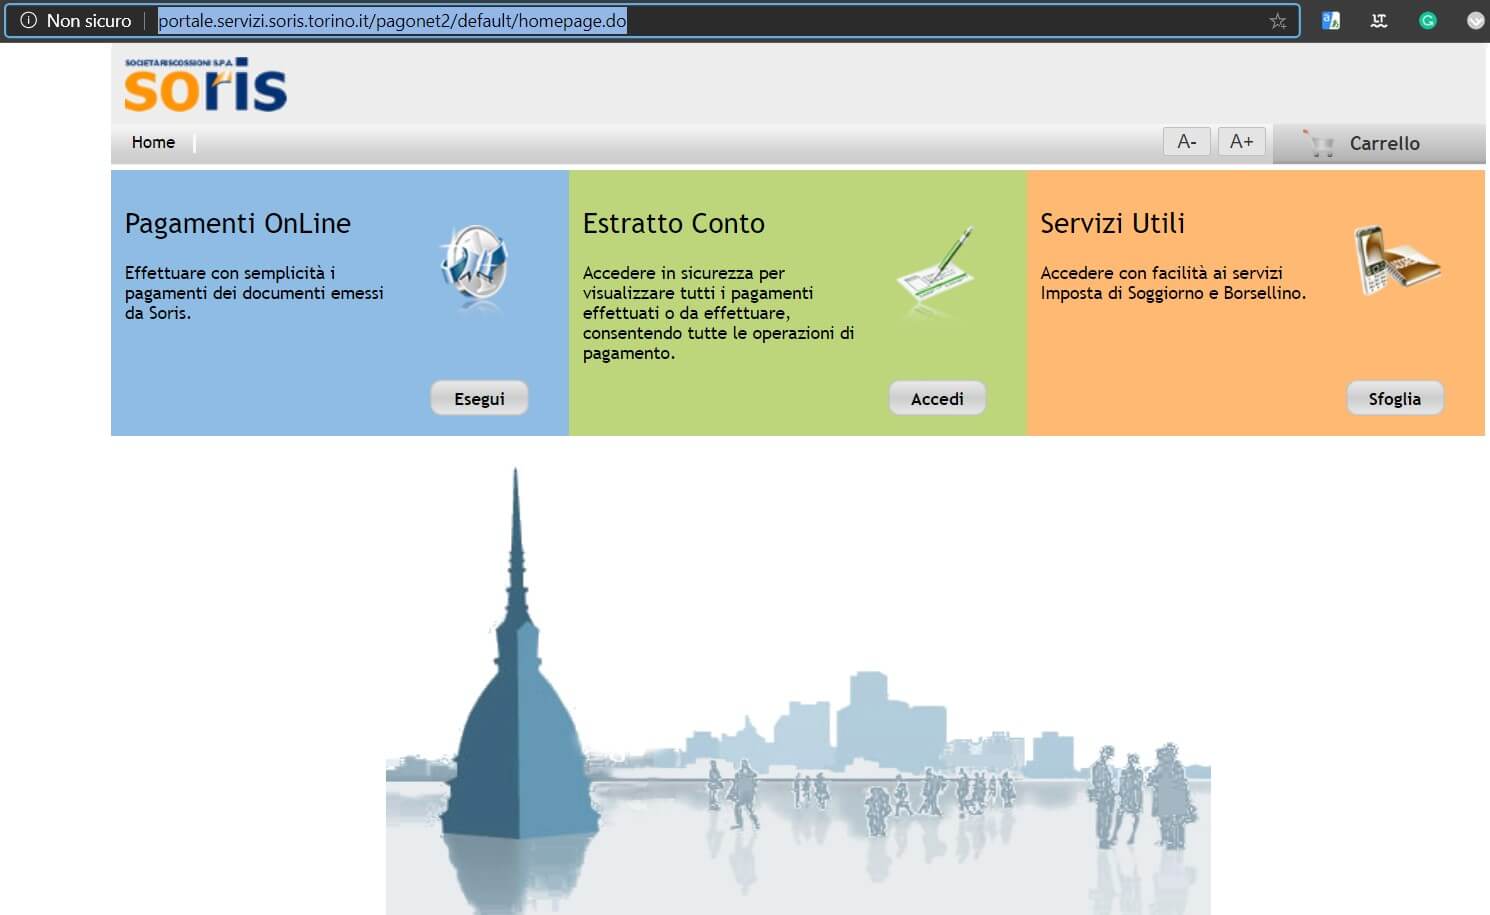Open the Home menu item

click(153, 142)
